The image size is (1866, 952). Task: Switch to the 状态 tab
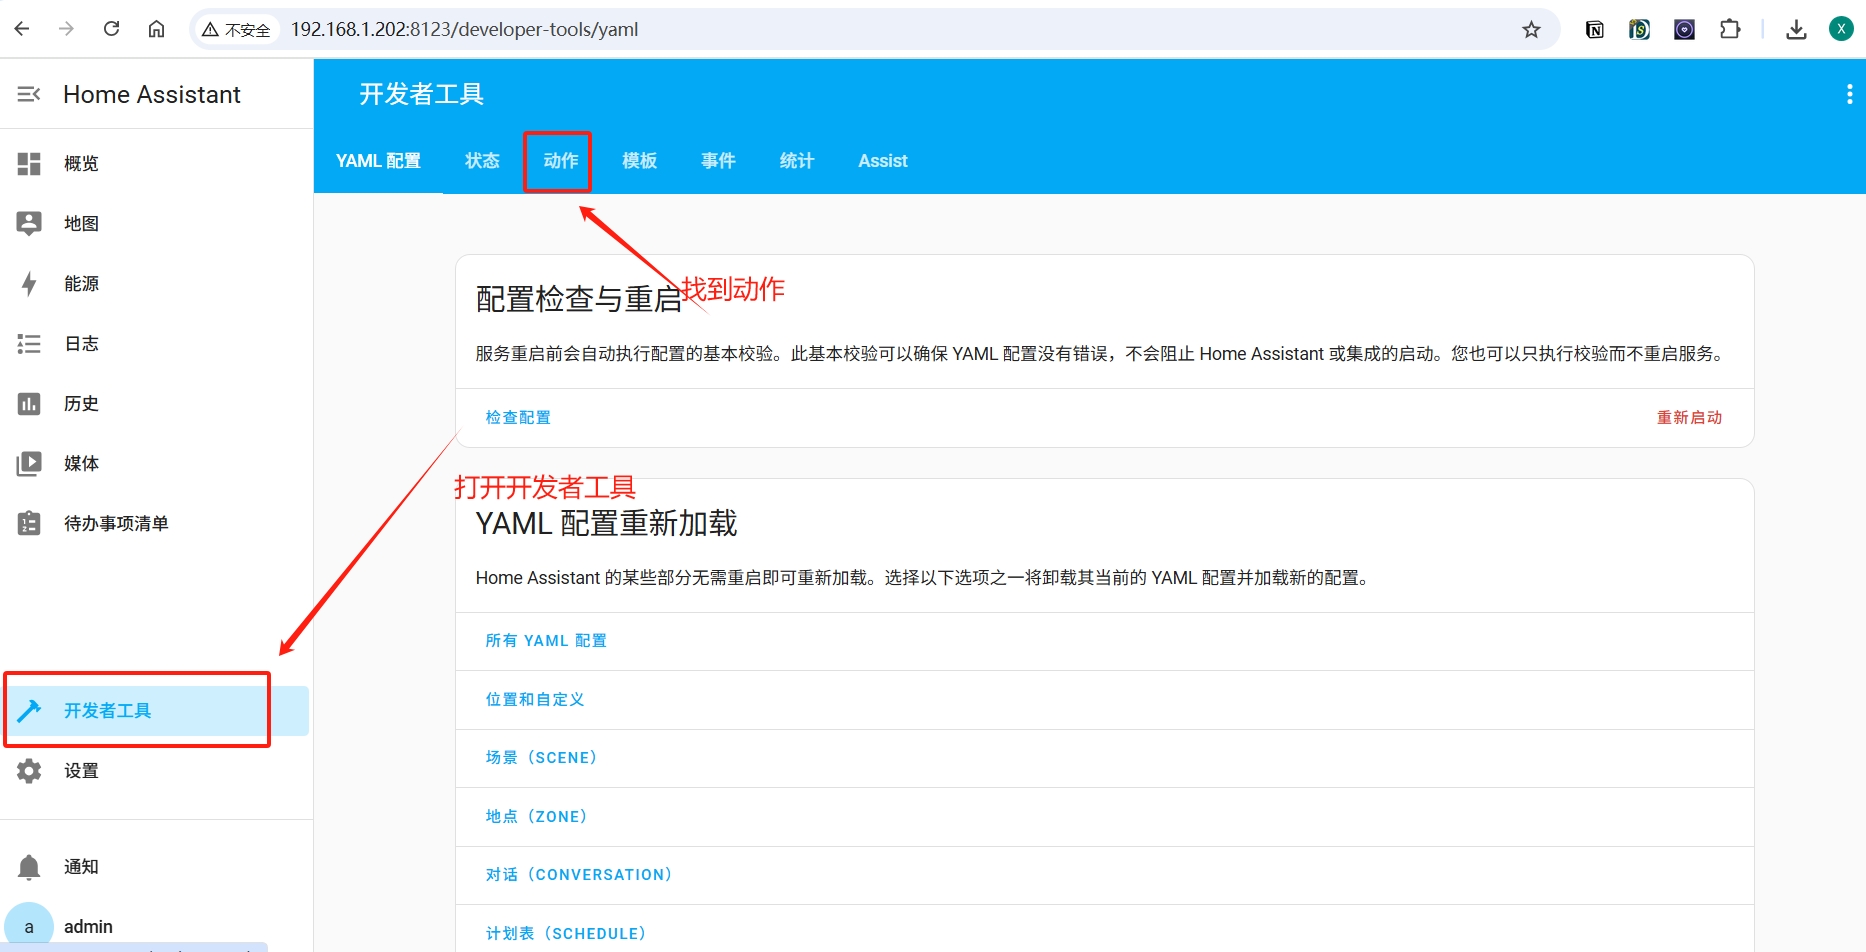coord(482,161)
